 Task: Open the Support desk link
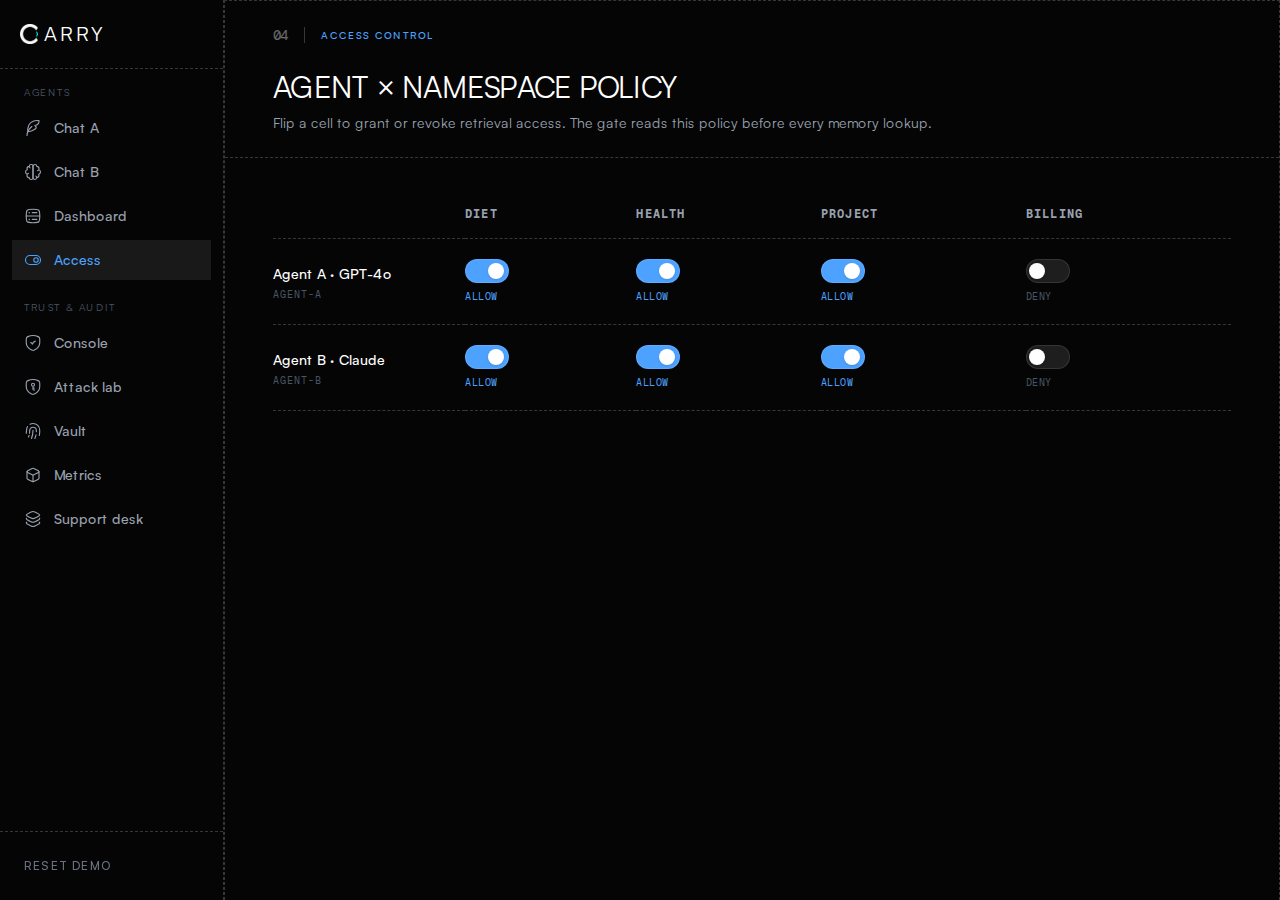click(x=111, y=519)
